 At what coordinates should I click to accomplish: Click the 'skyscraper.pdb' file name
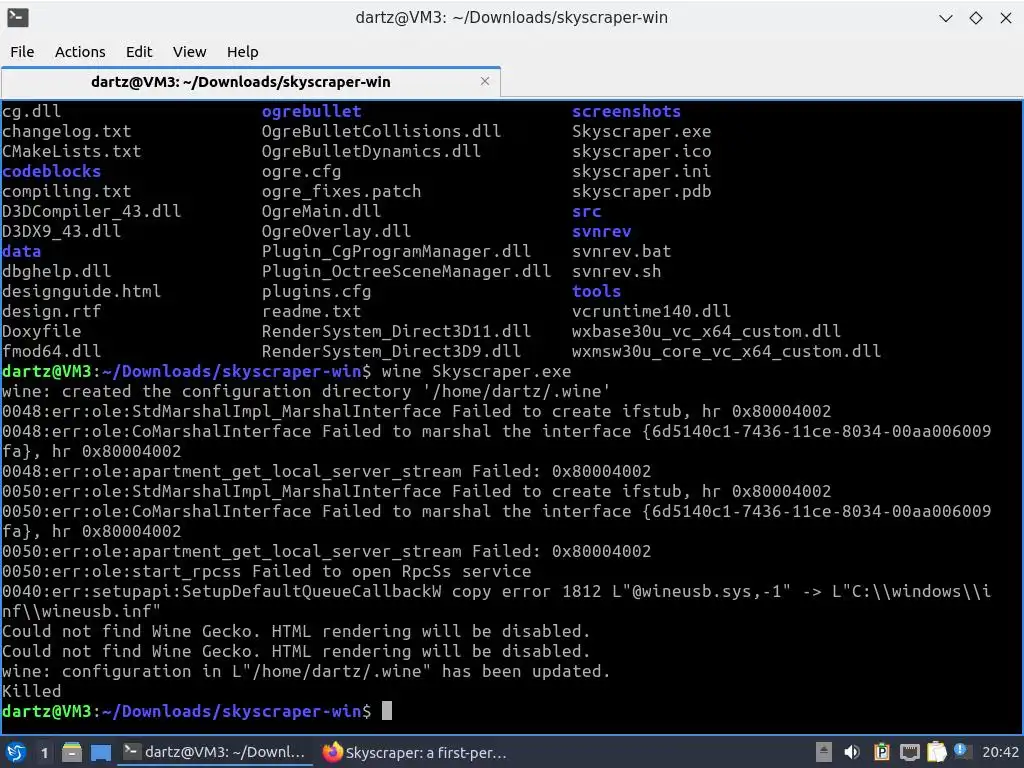(x=641, y=191)
